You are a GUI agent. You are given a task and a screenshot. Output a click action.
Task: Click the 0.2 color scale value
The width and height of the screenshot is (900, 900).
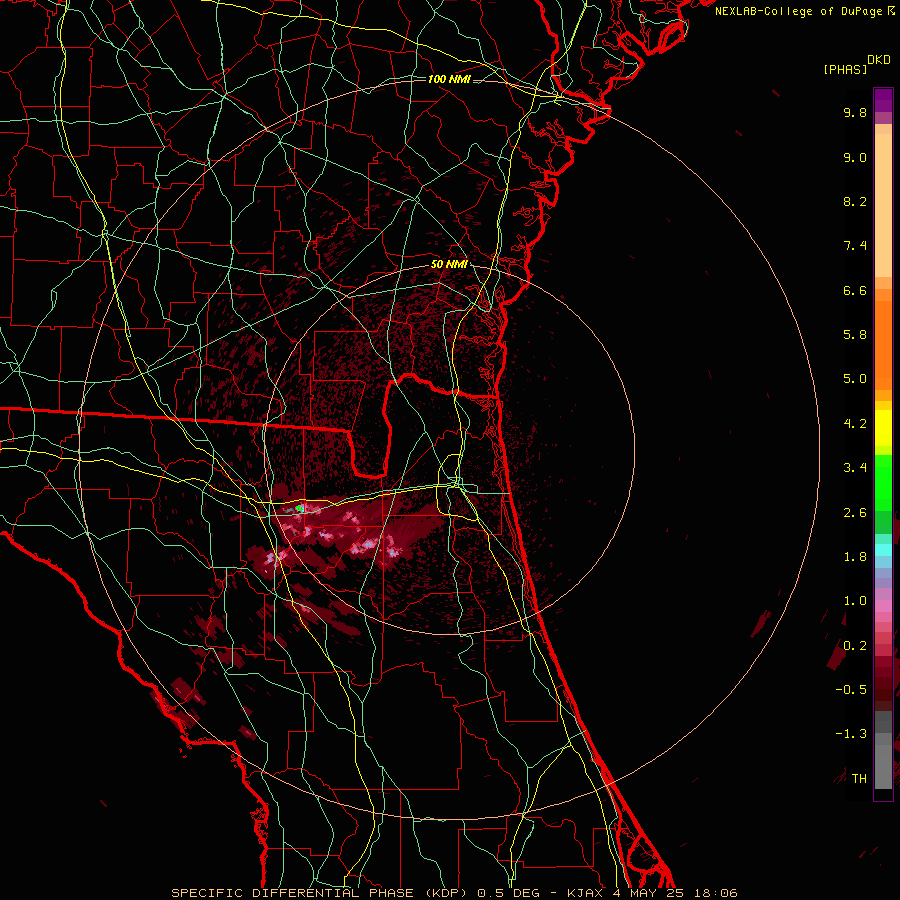pyautogui.click(x=855, y=646)
